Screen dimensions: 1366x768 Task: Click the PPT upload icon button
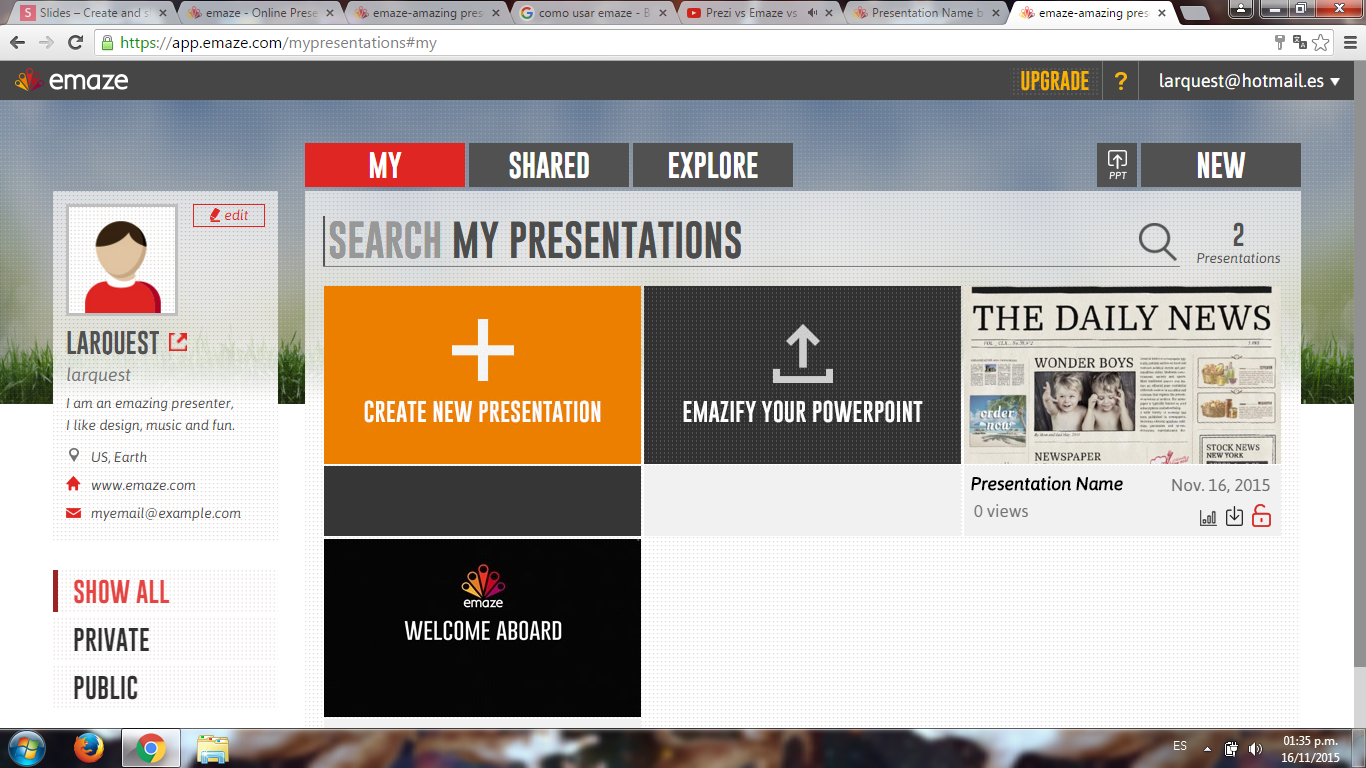[x=1117, y=165]
